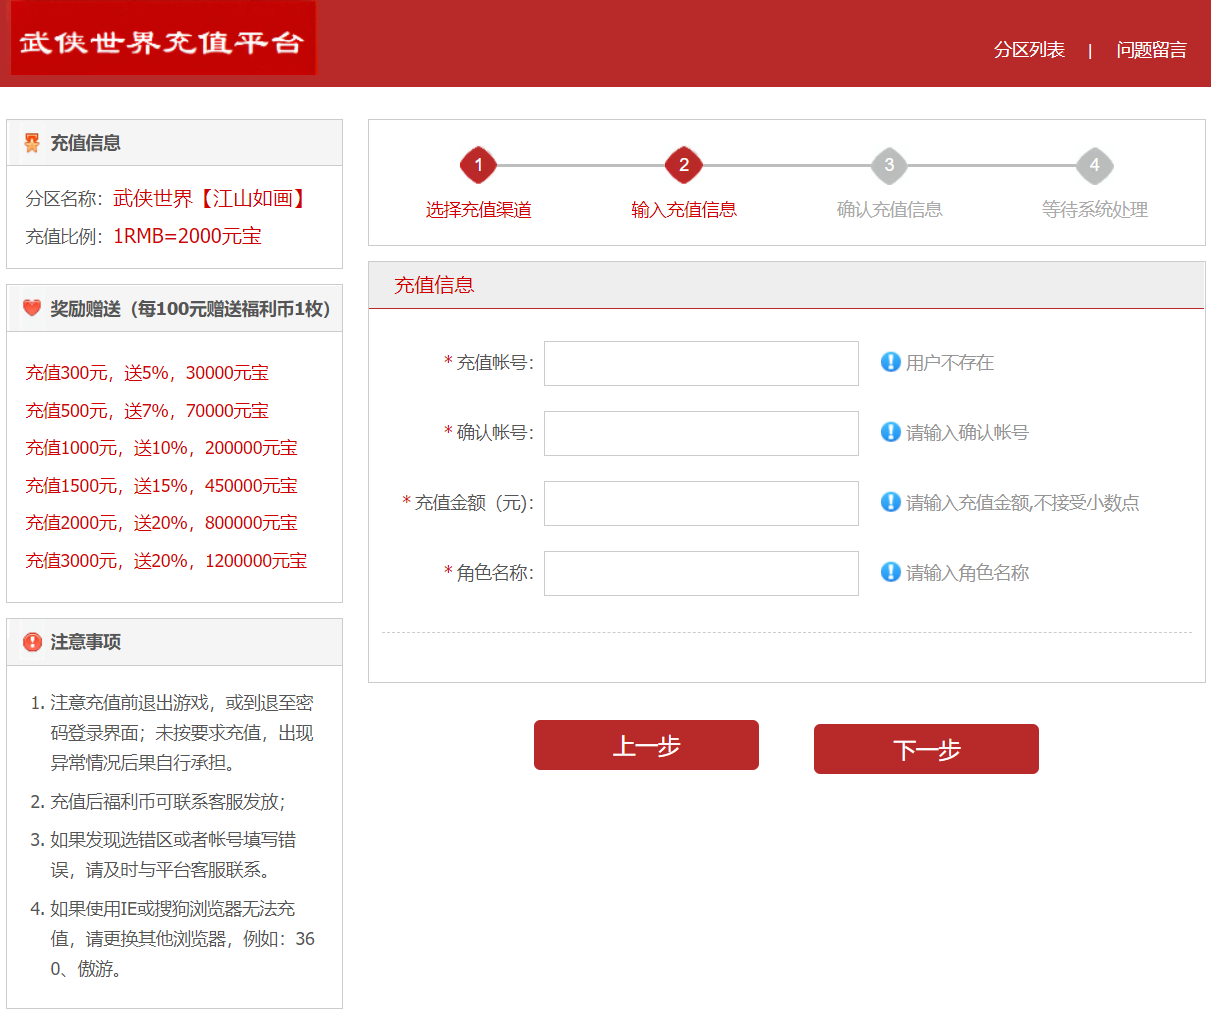Click the info icon next to 请输入角色名称
This screenshot has width=1211, height=1011.
point(890,572)
